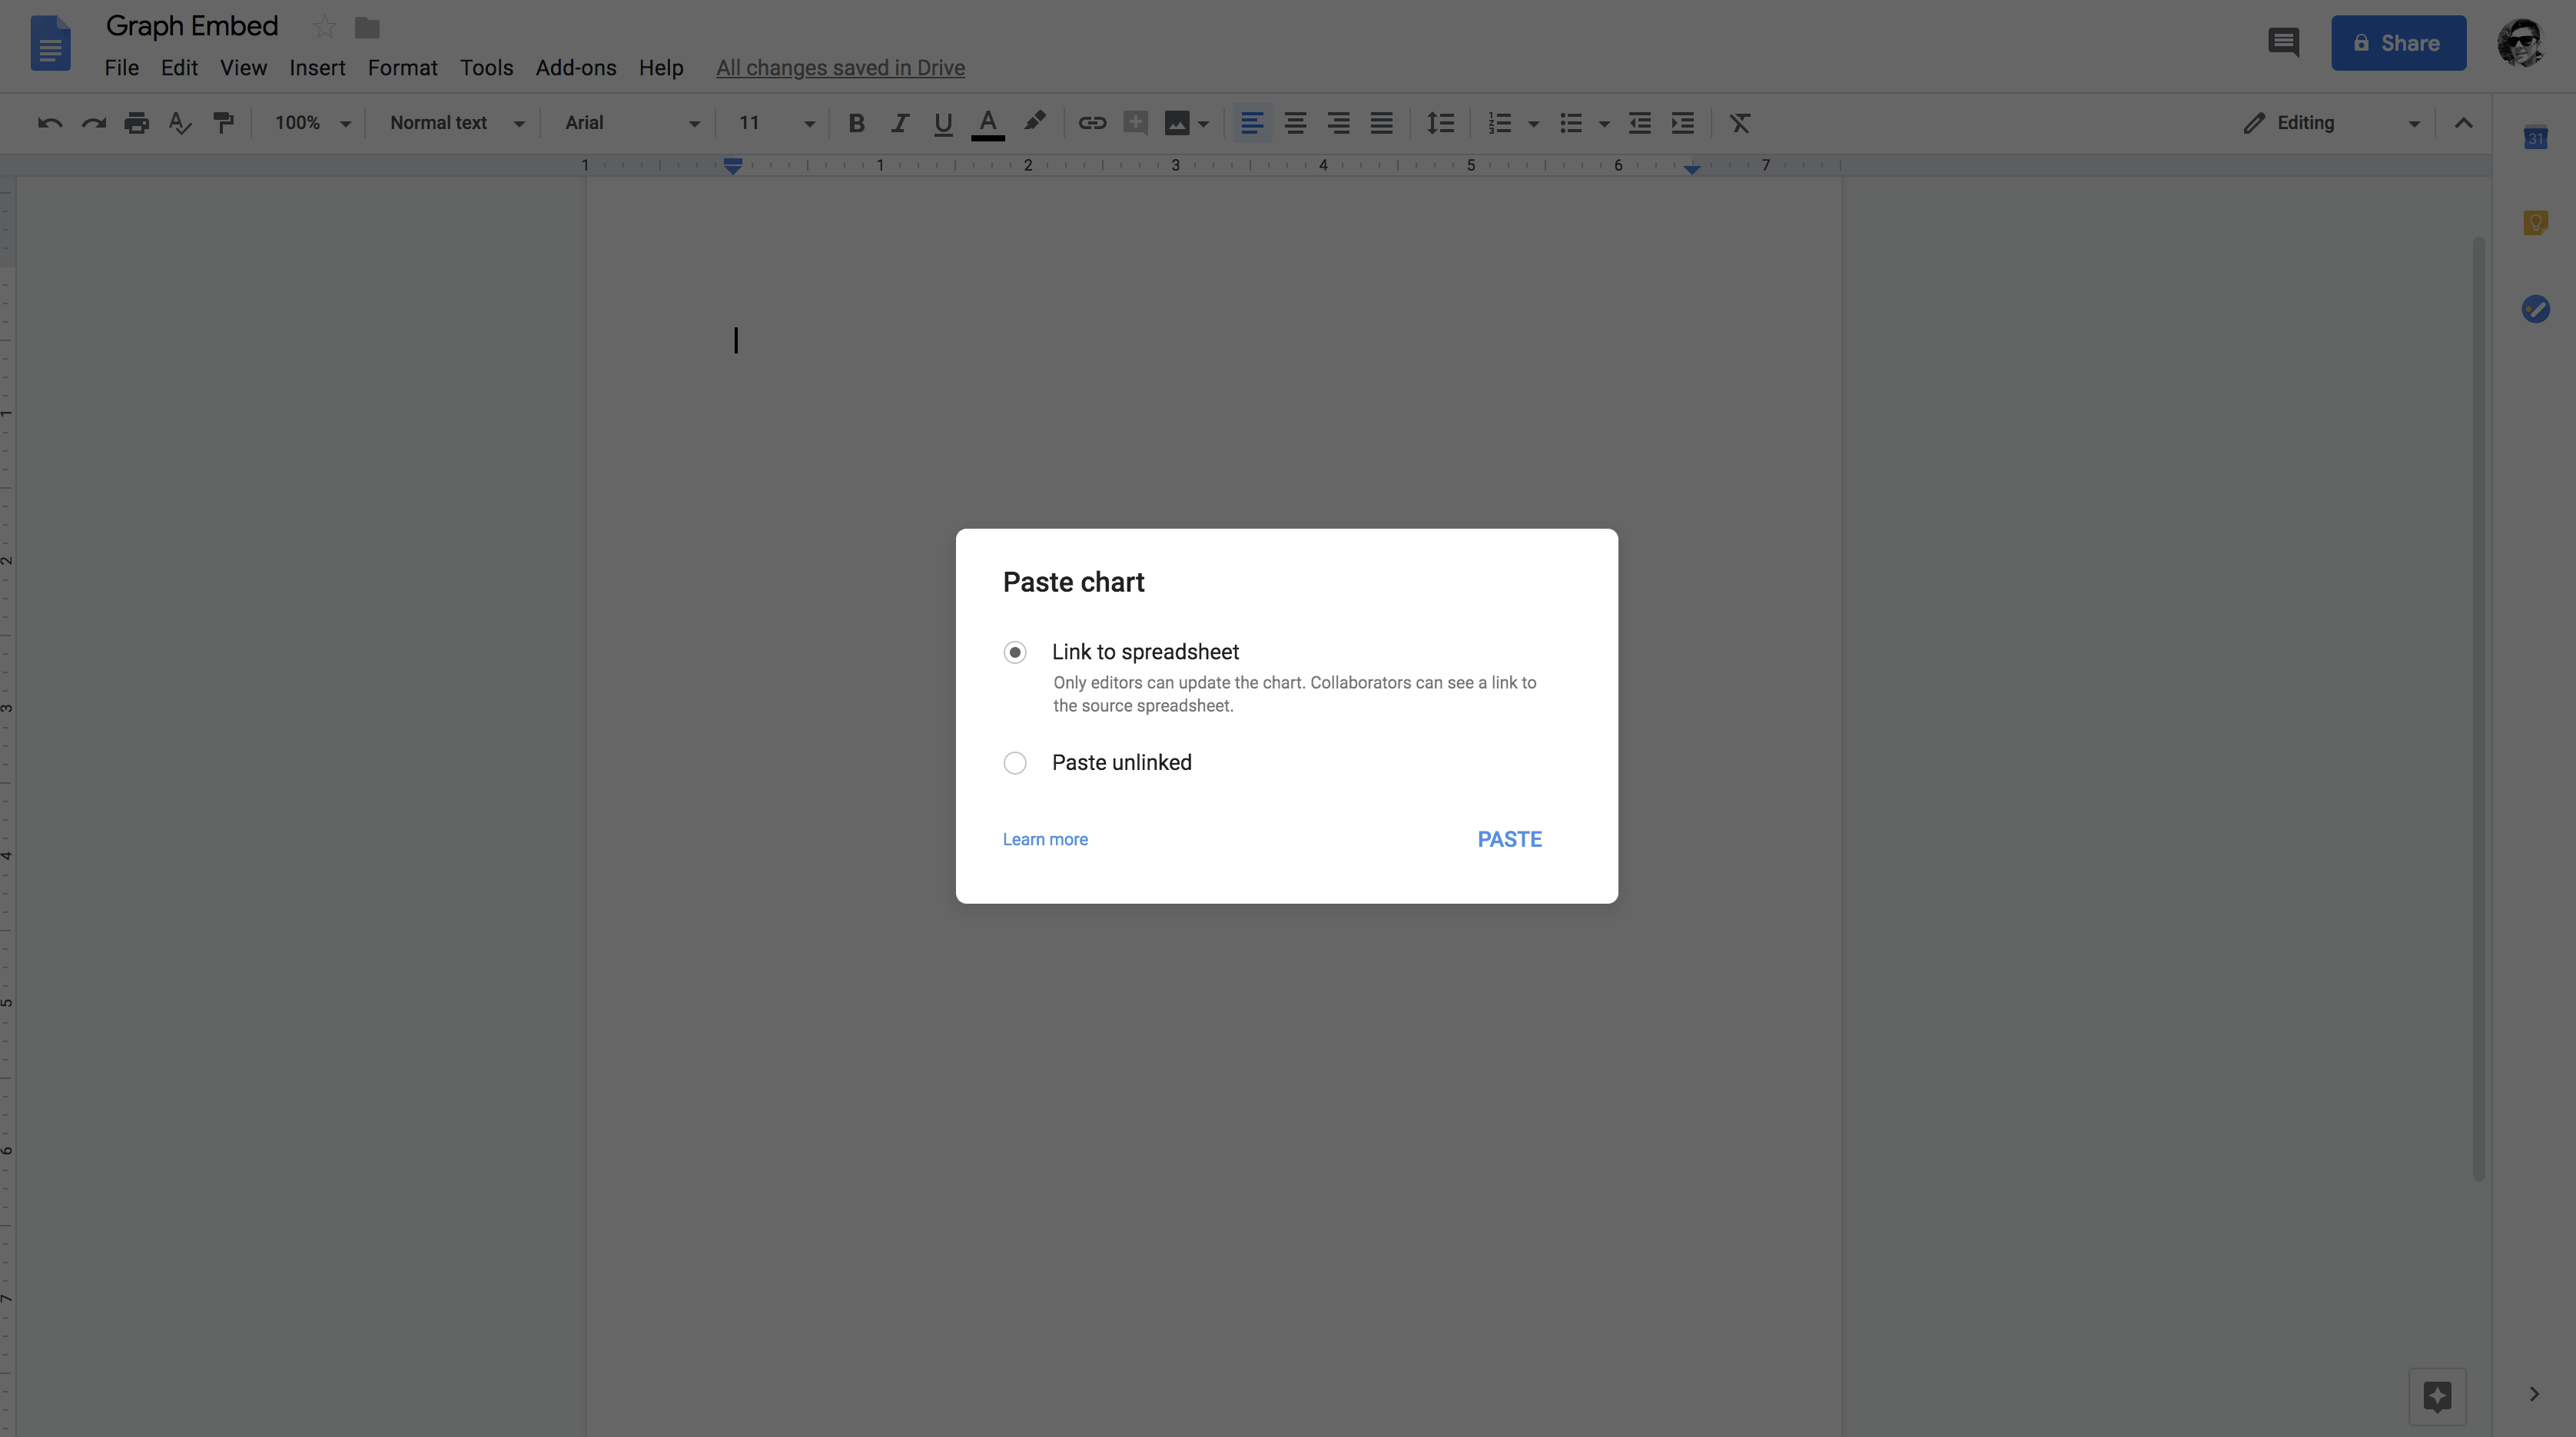
Task: Toggle Italic formatting
Action: click(x=900, y=123)
